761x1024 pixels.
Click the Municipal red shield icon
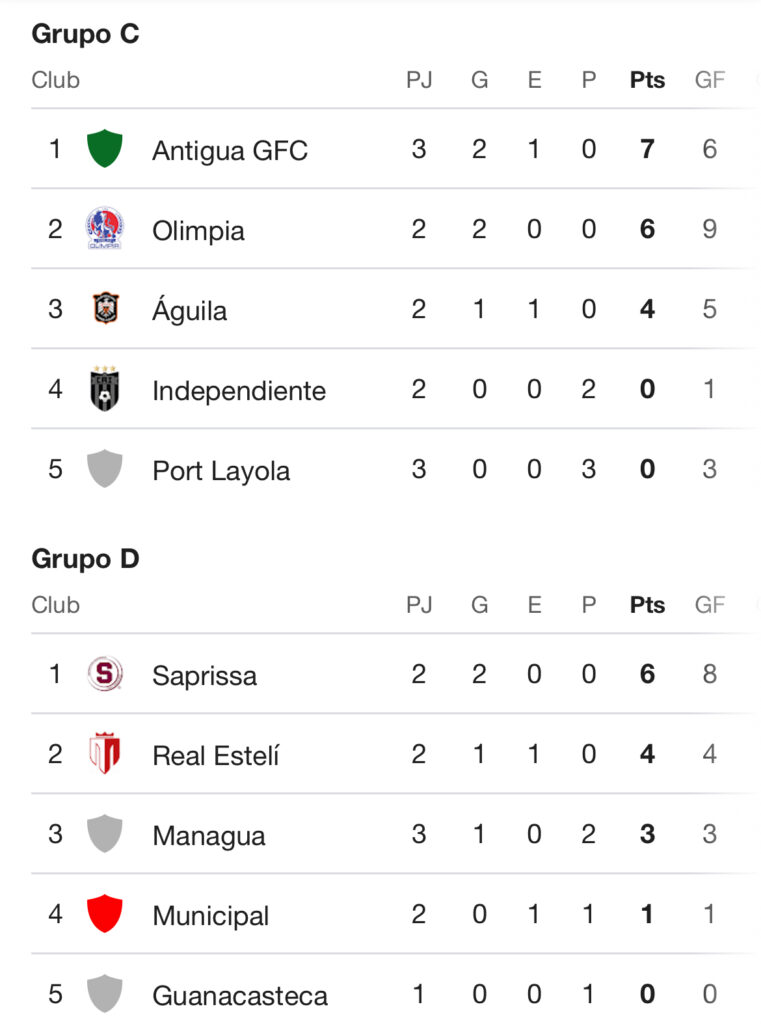coord(105,914)
